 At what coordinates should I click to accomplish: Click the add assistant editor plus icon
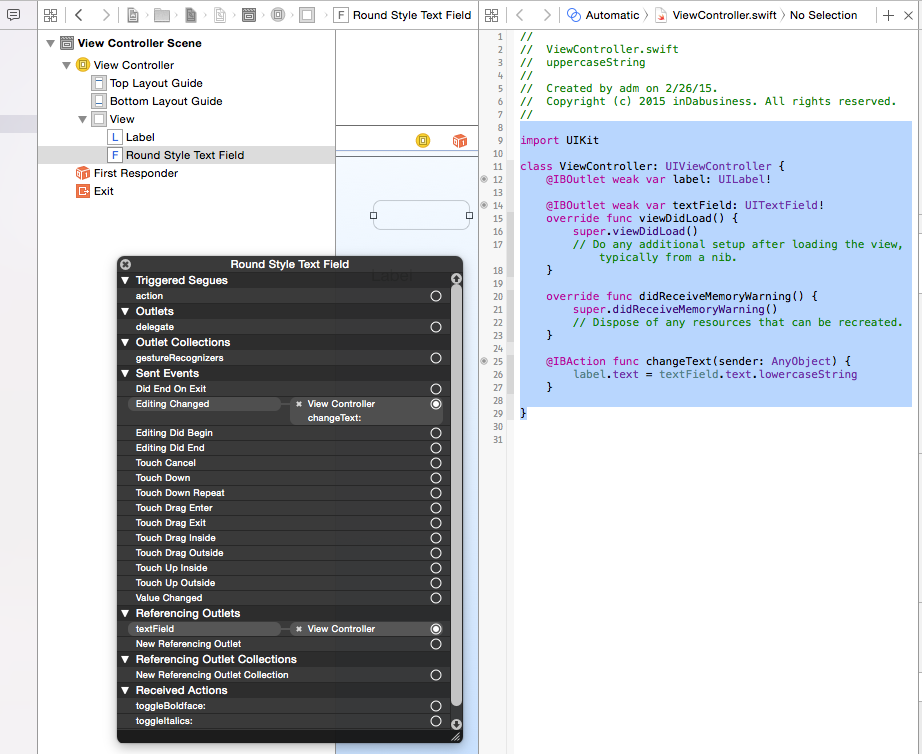[x=888, y=15]
